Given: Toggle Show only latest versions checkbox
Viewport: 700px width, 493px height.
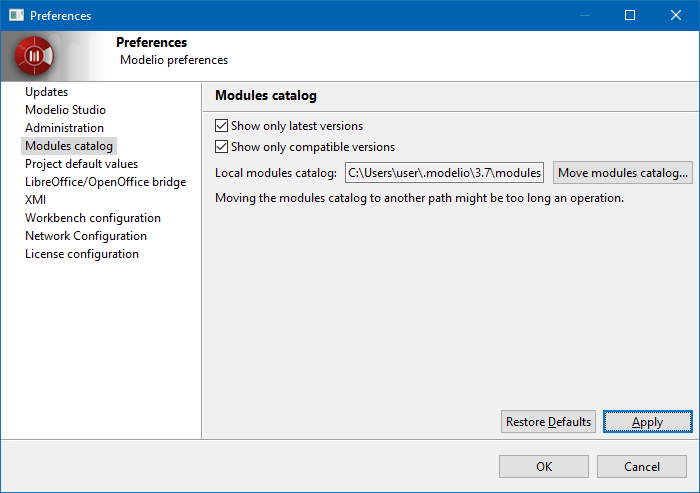Looking at the screenshot, I should (x=222, y=126).
